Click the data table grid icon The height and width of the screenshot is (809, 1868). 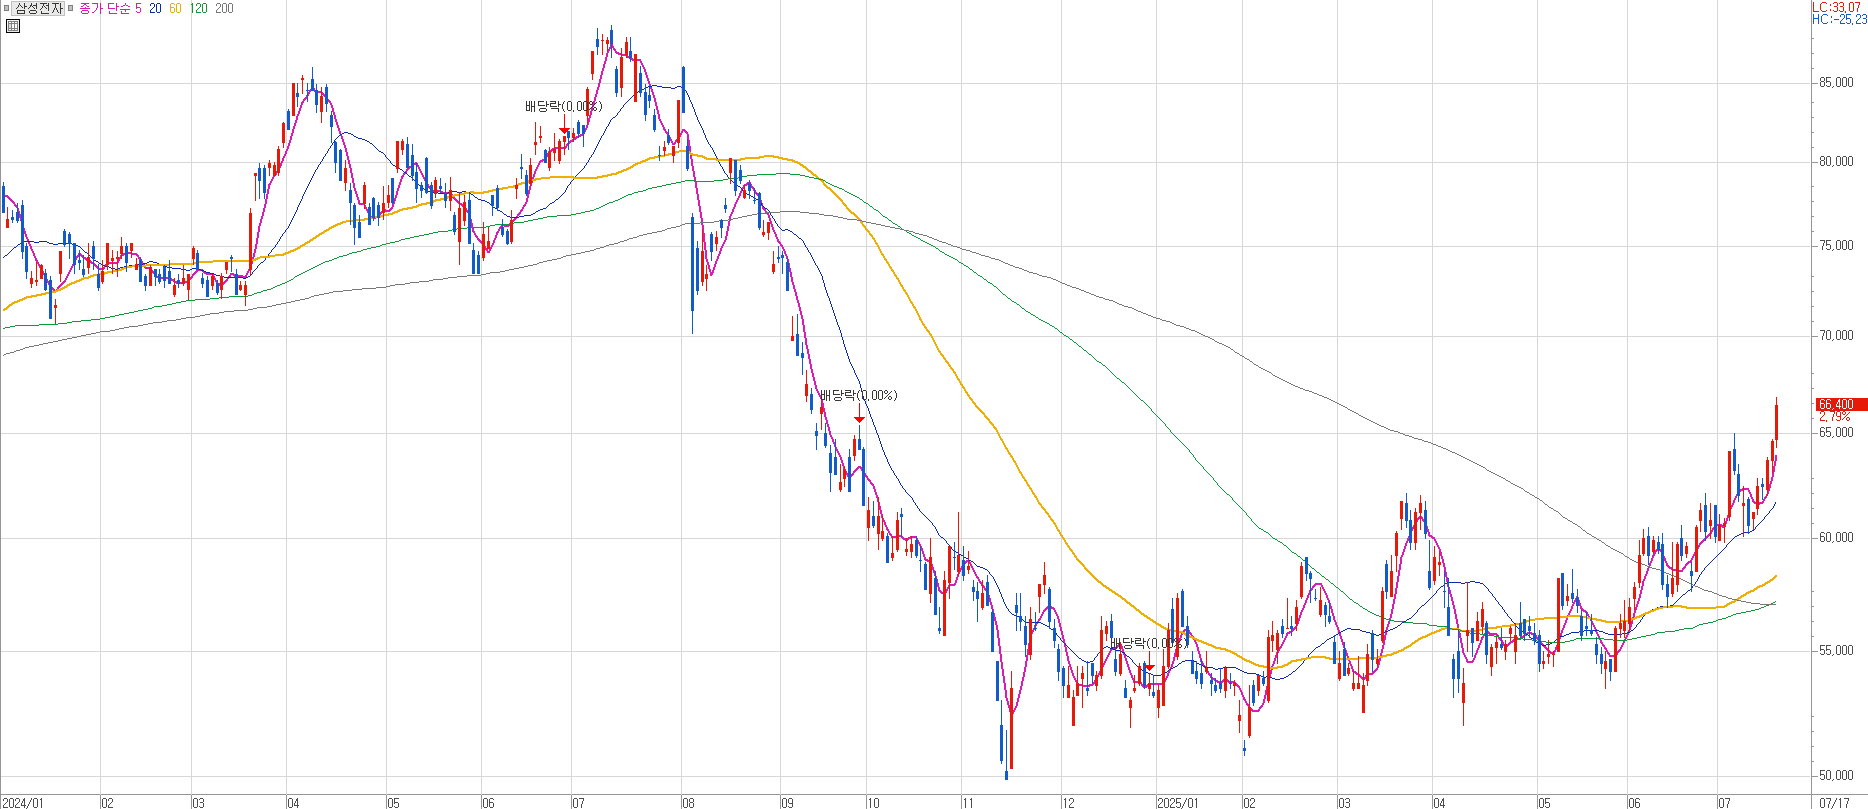pyautogui.click(x=12, y=26)
